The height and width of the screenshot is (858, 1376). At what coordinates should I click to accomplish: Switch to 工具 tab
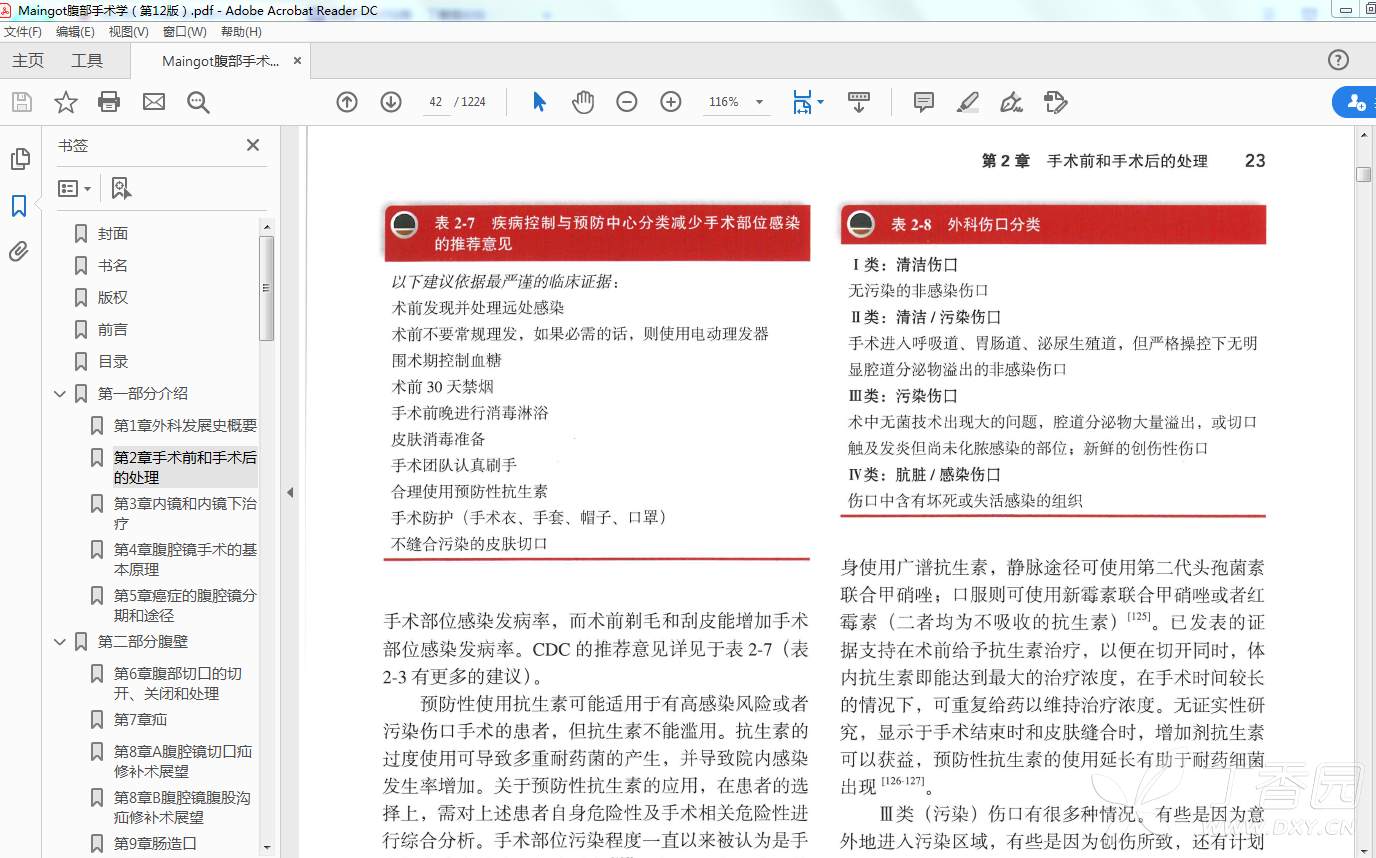click(x=87, y=61)
